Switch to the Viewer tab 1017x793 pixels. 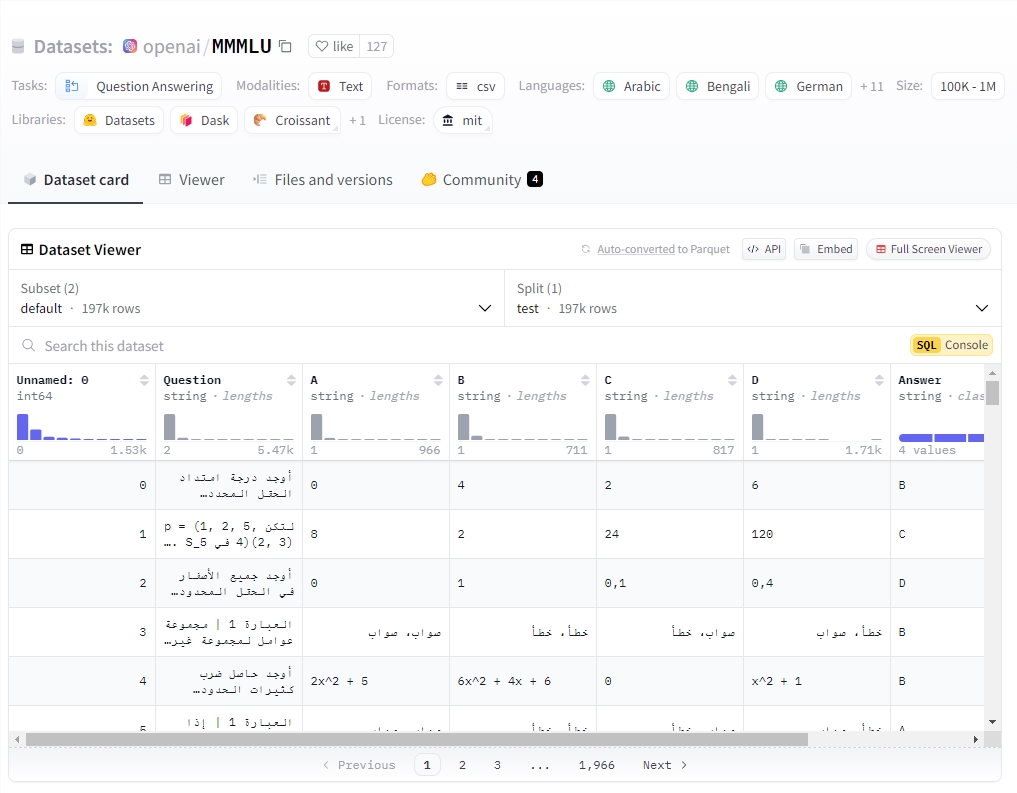click(191, 180)
